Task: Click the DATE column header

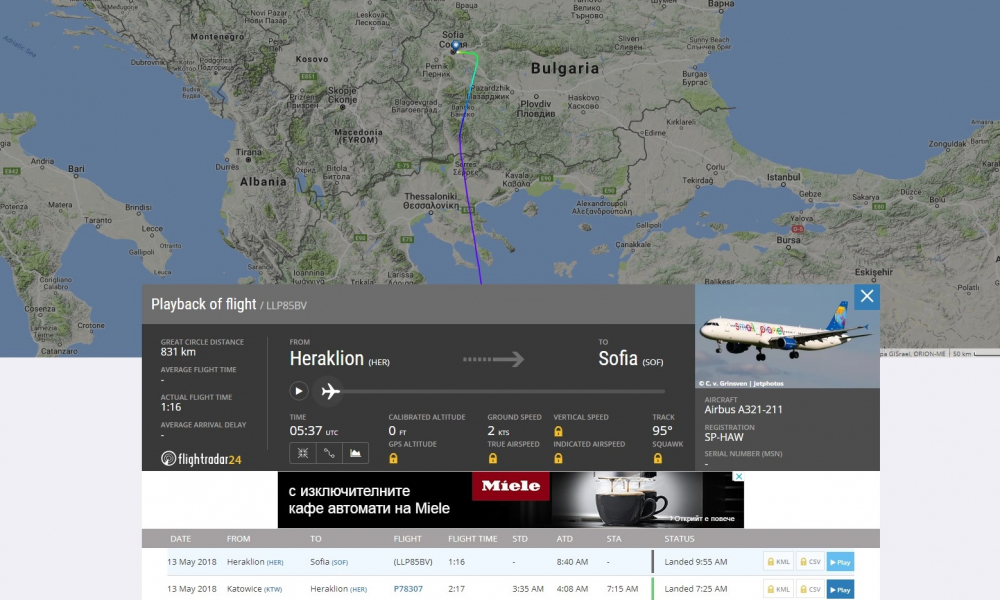Action: point(180,539)
